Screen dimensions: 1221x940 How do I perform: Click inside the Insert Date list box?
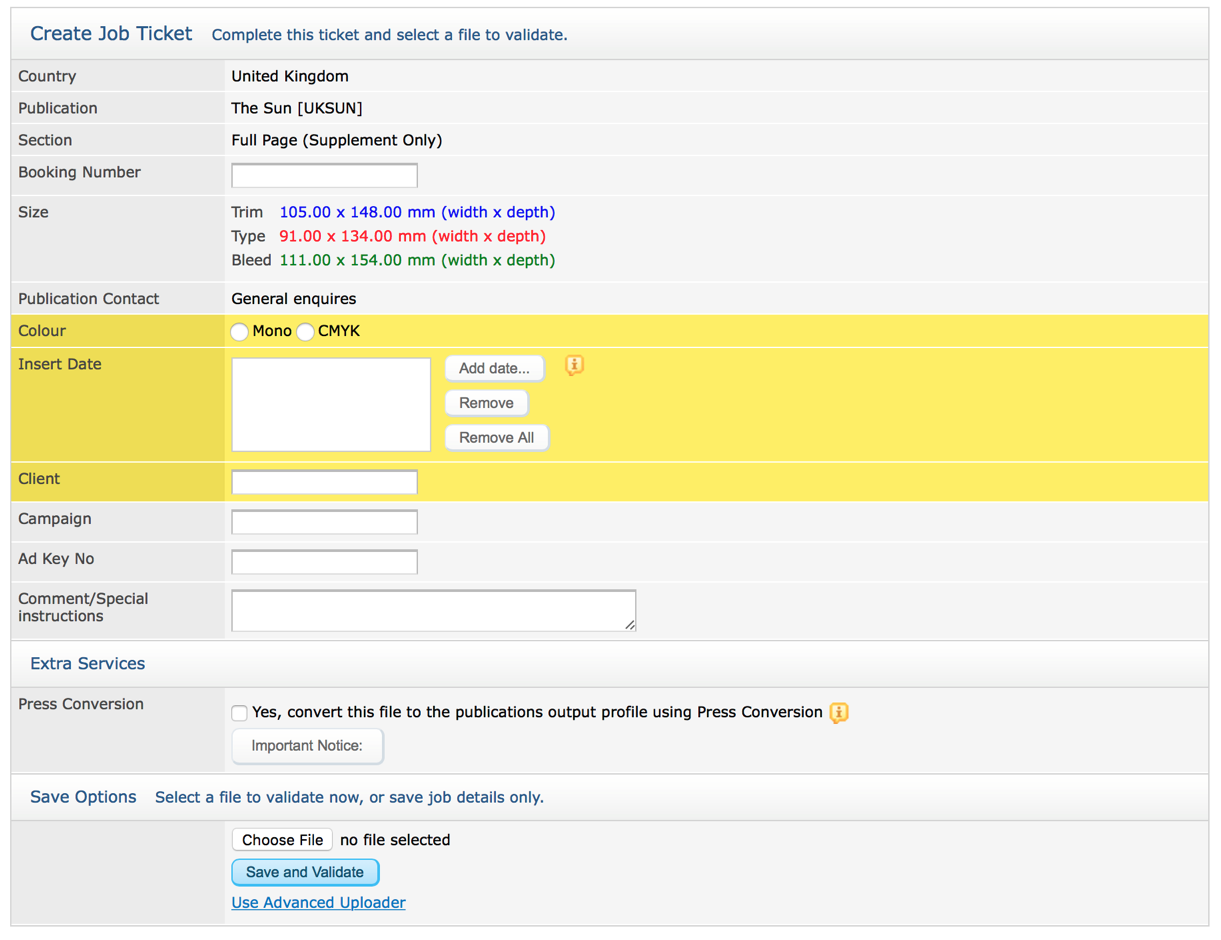click(331, 405)
